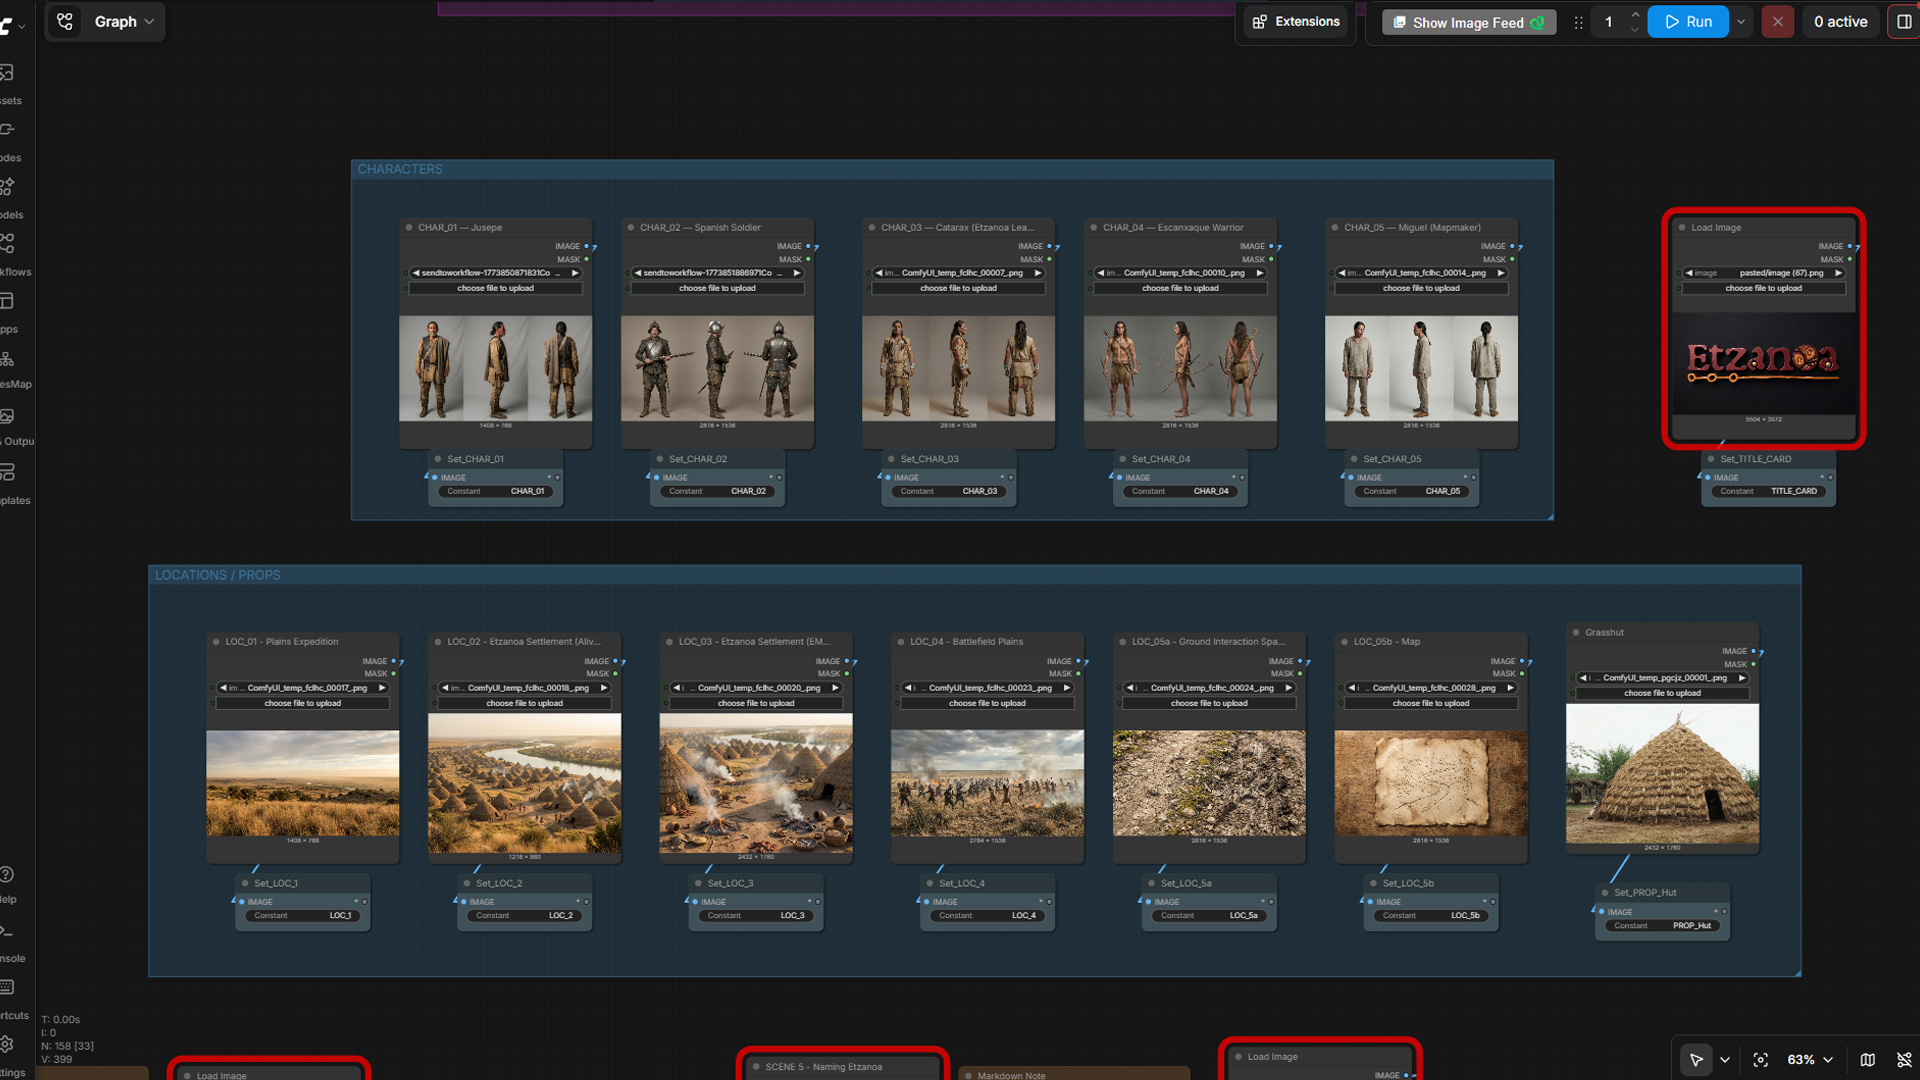This screenshot has height=1080, width=1920.
Task: Increase the batch count stepper
Action: tap(1635, 14)
